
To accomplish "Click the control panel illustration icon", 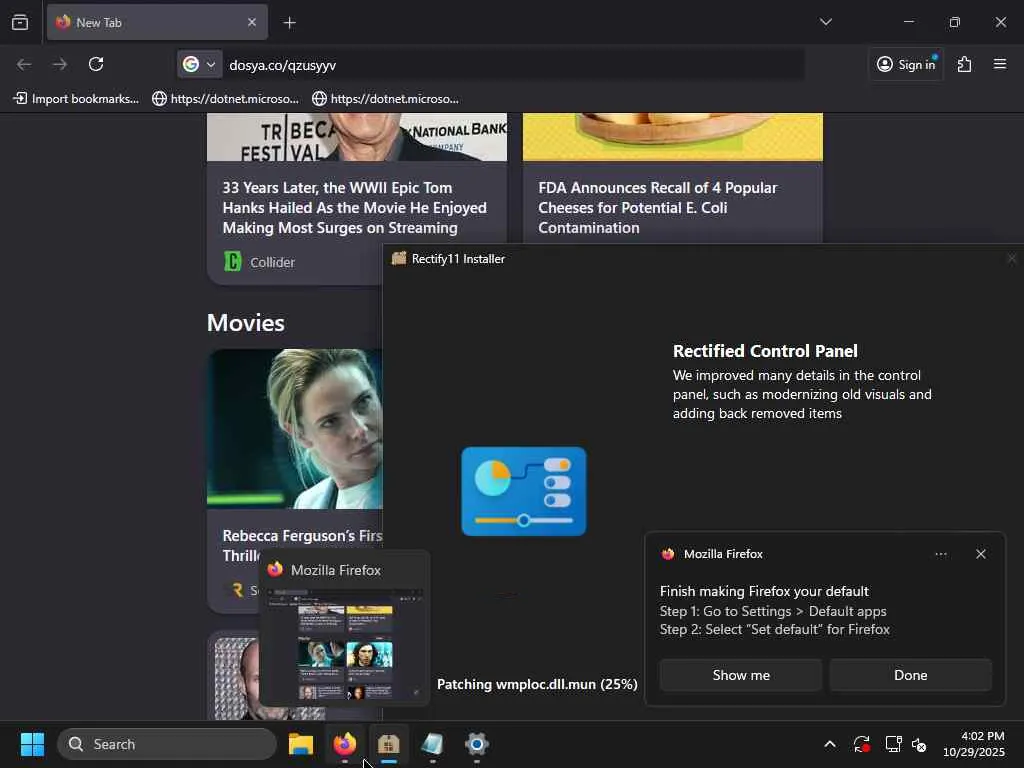I will tap(524, 491).
